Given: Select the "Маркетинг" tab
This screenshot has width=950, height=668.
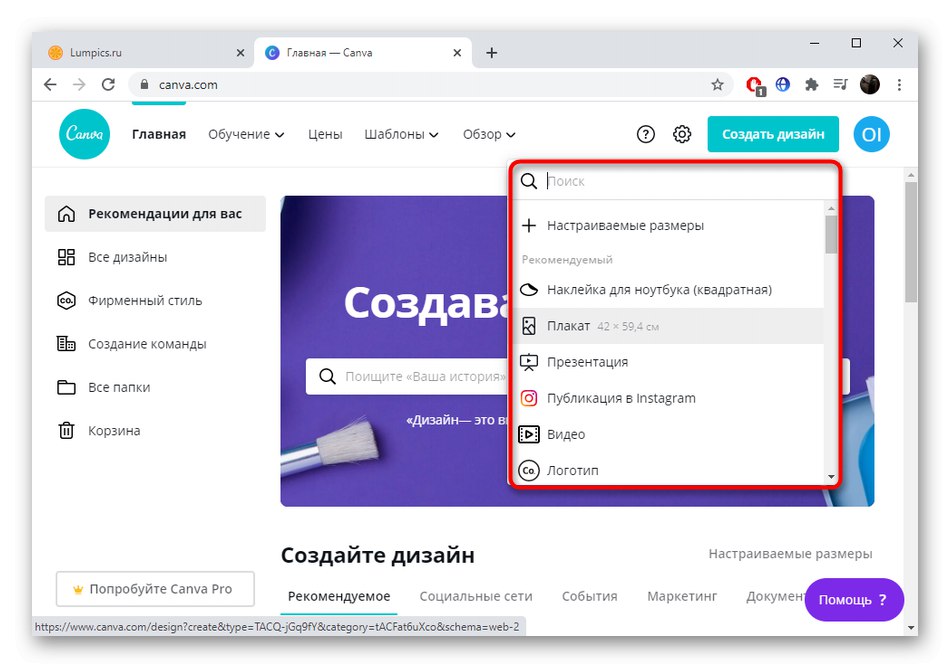Looking at the screenshot, I should click(x=681, y=595).
